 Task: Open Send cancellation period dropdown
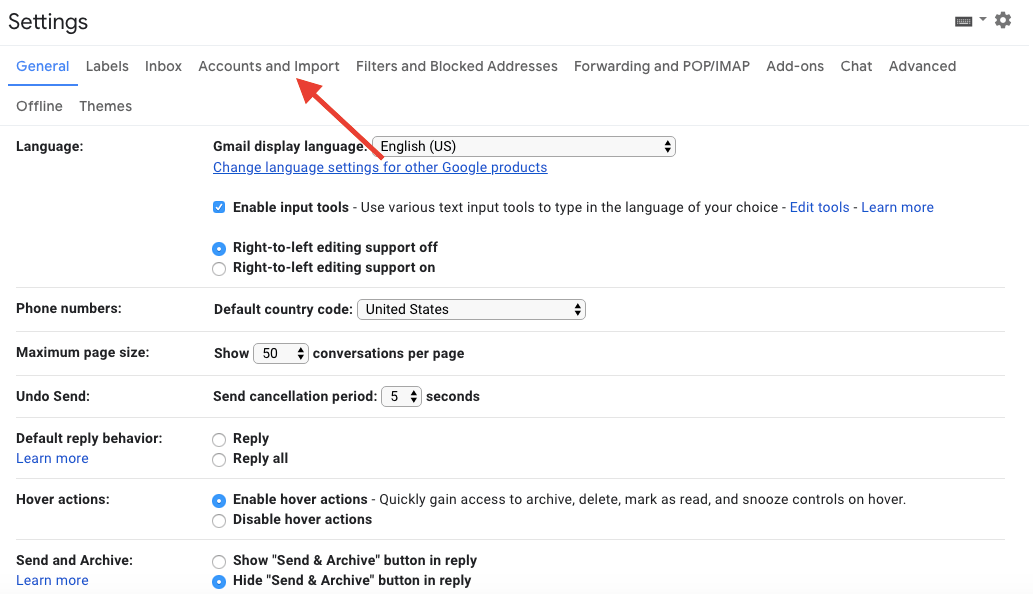coord(401,396)
